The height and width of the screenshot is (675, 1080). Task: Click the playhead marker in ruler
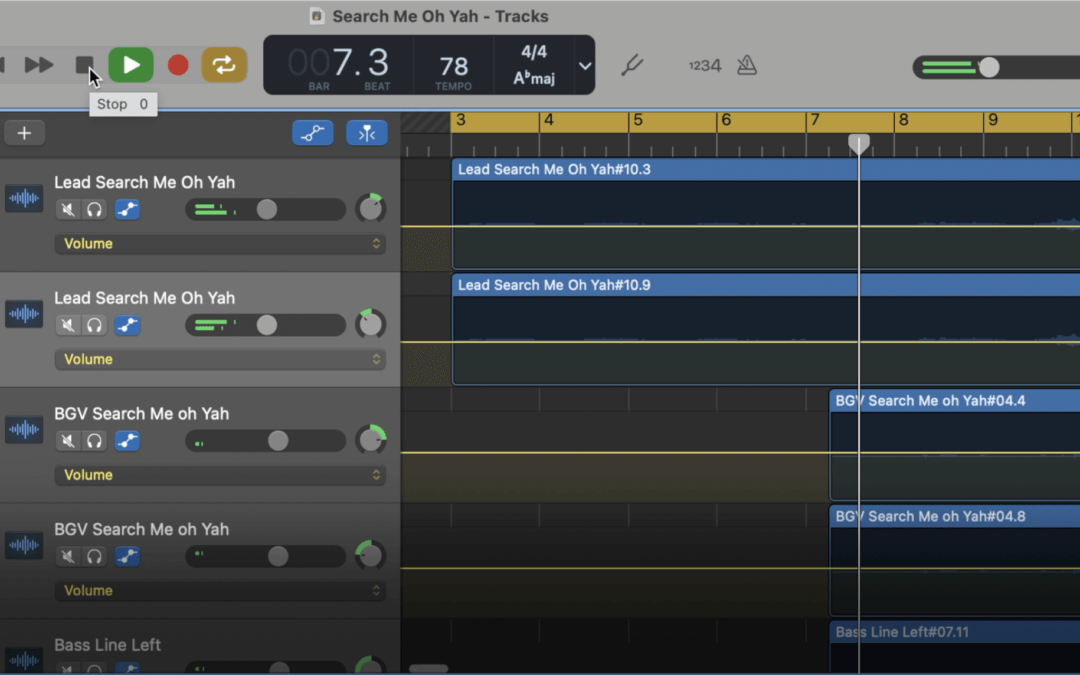click(858, 144)
